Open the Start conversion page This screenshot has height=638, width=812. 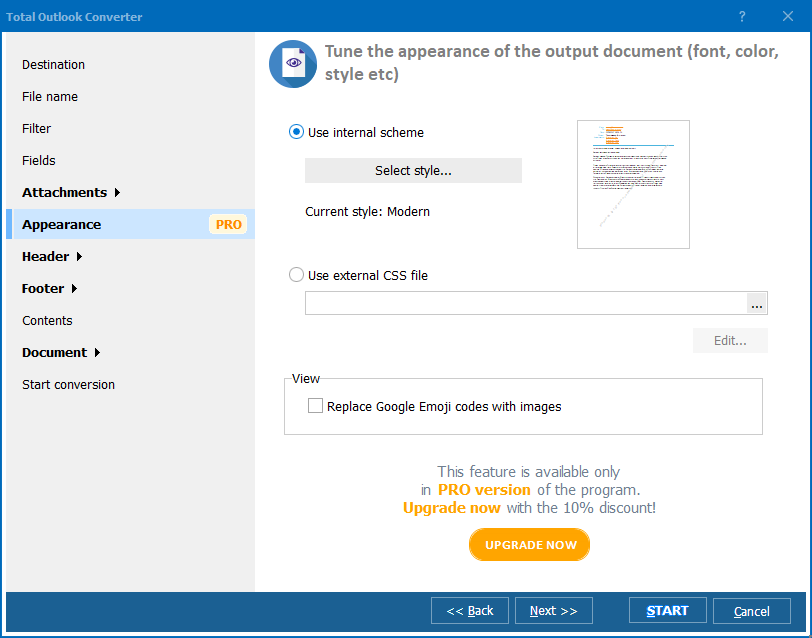tap(69, 384)
